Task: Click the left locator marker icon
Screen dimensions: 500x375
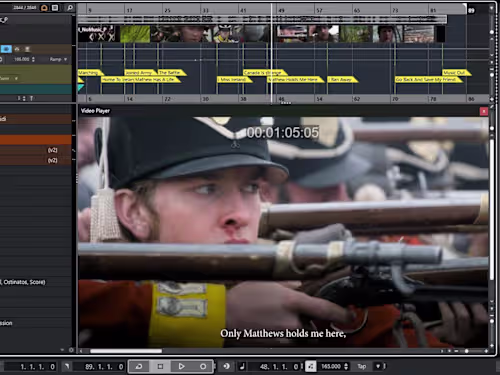Action: 67,366
